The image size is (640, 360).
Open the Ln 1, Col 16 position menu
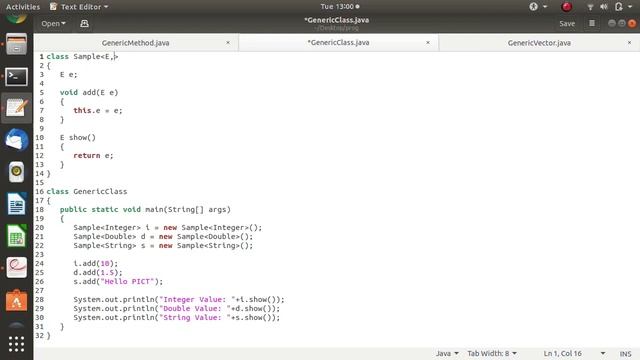pos(574,353)
